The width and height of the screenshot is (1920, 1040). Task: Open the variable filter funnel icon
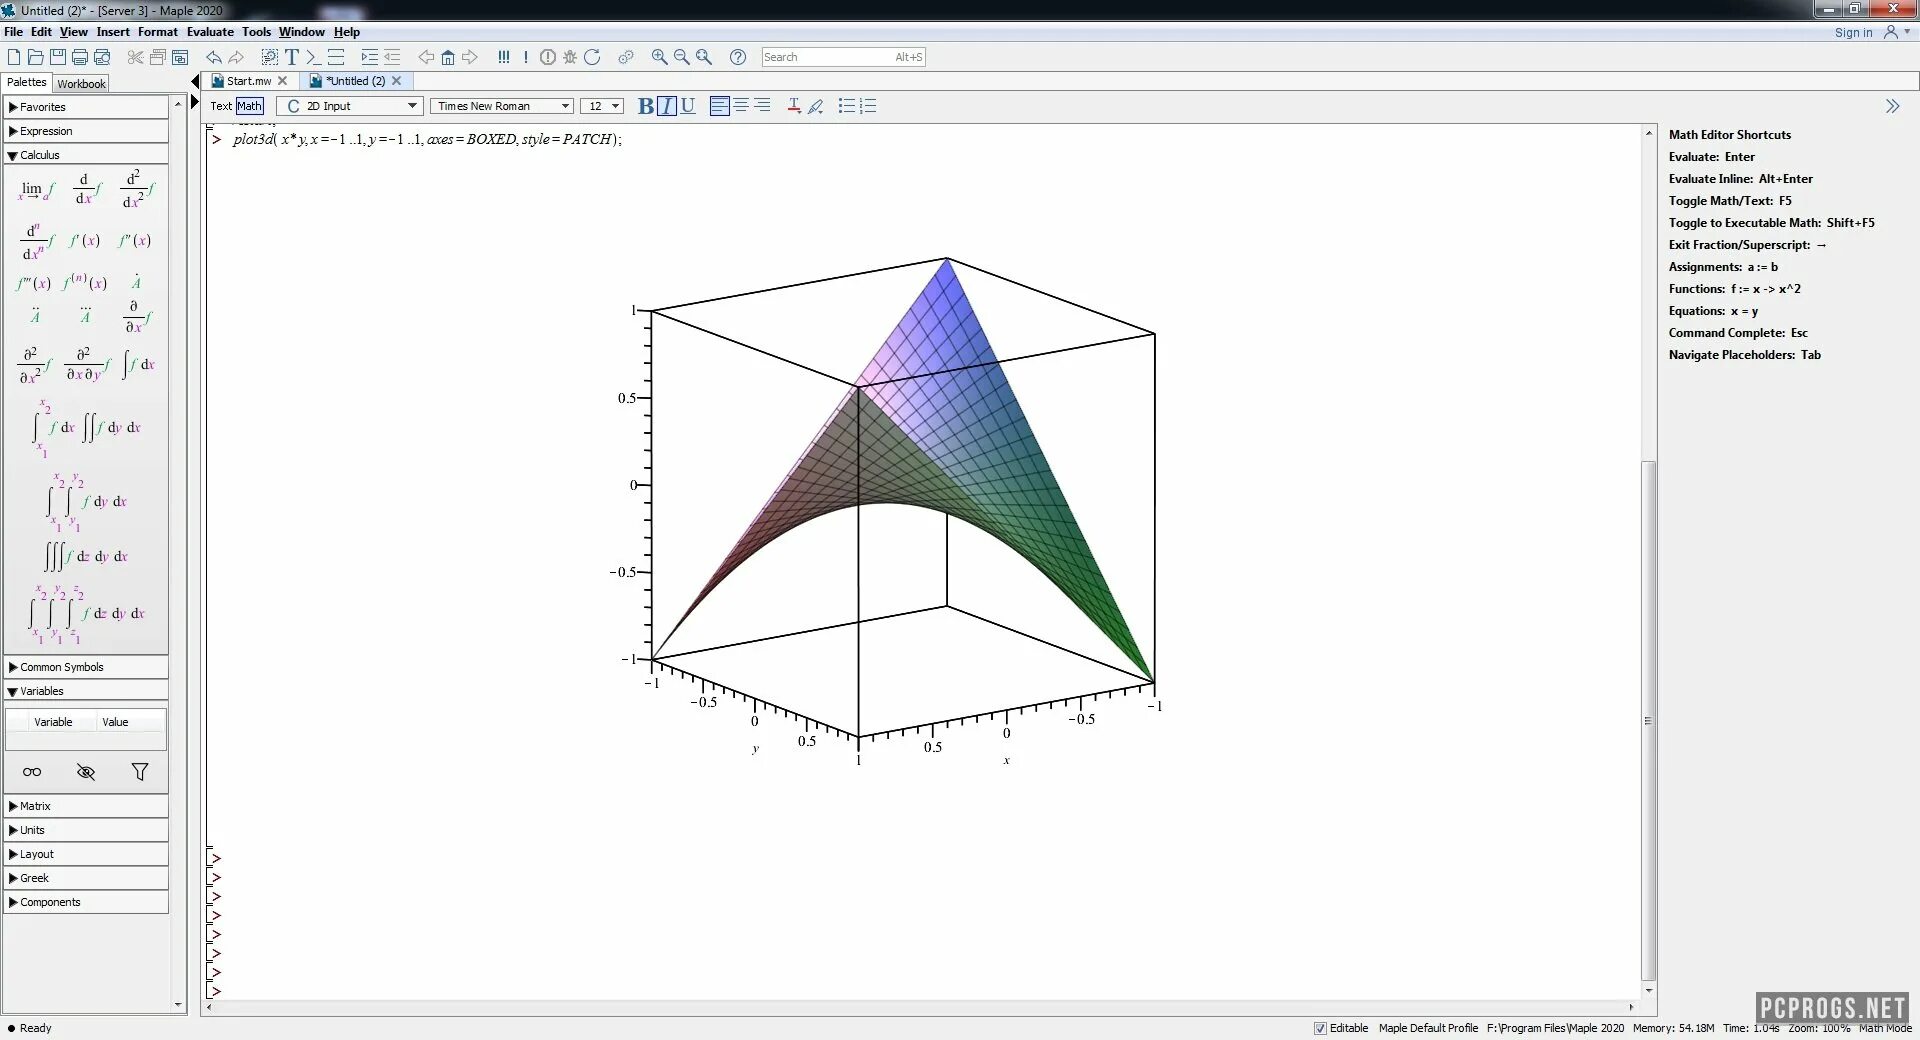(140, 772)
